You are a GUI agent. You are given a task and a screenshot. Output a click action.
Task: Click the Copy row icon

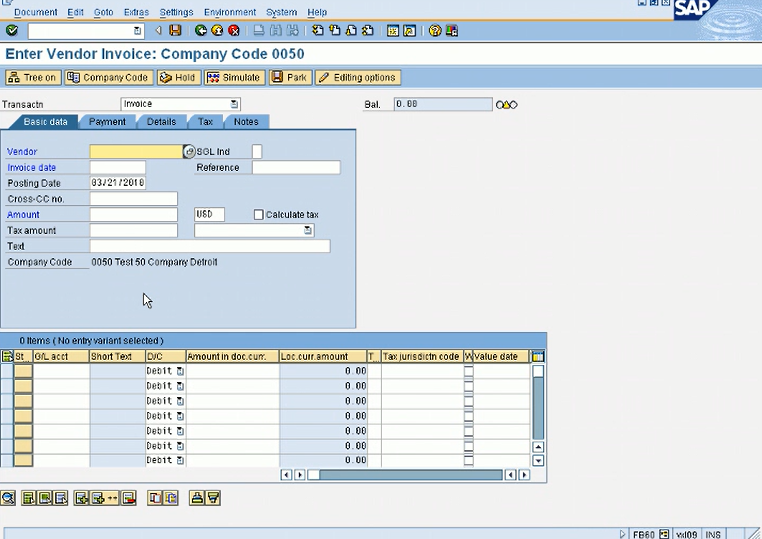[155, 498]
